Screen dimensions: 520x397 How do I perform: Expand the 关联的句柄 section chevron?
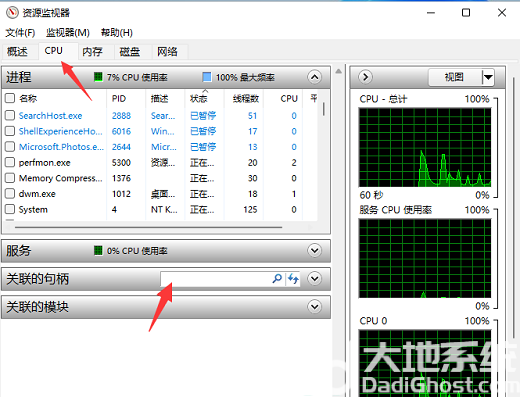tap(315, 278)
